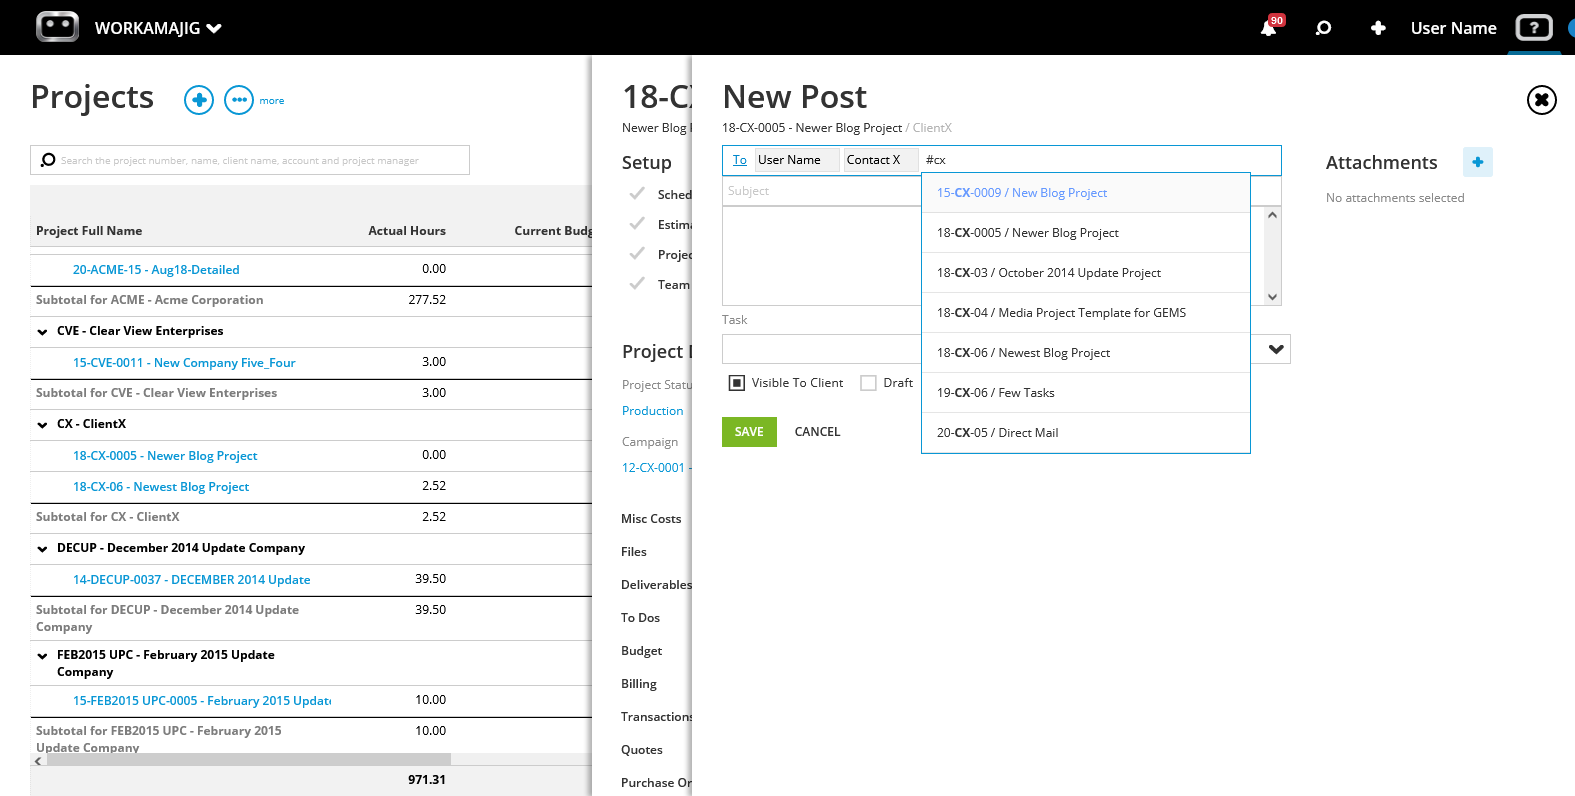Sort by Project Full Name column header
This screenshot has width=1575, height=796.
[x=89, y=231]
